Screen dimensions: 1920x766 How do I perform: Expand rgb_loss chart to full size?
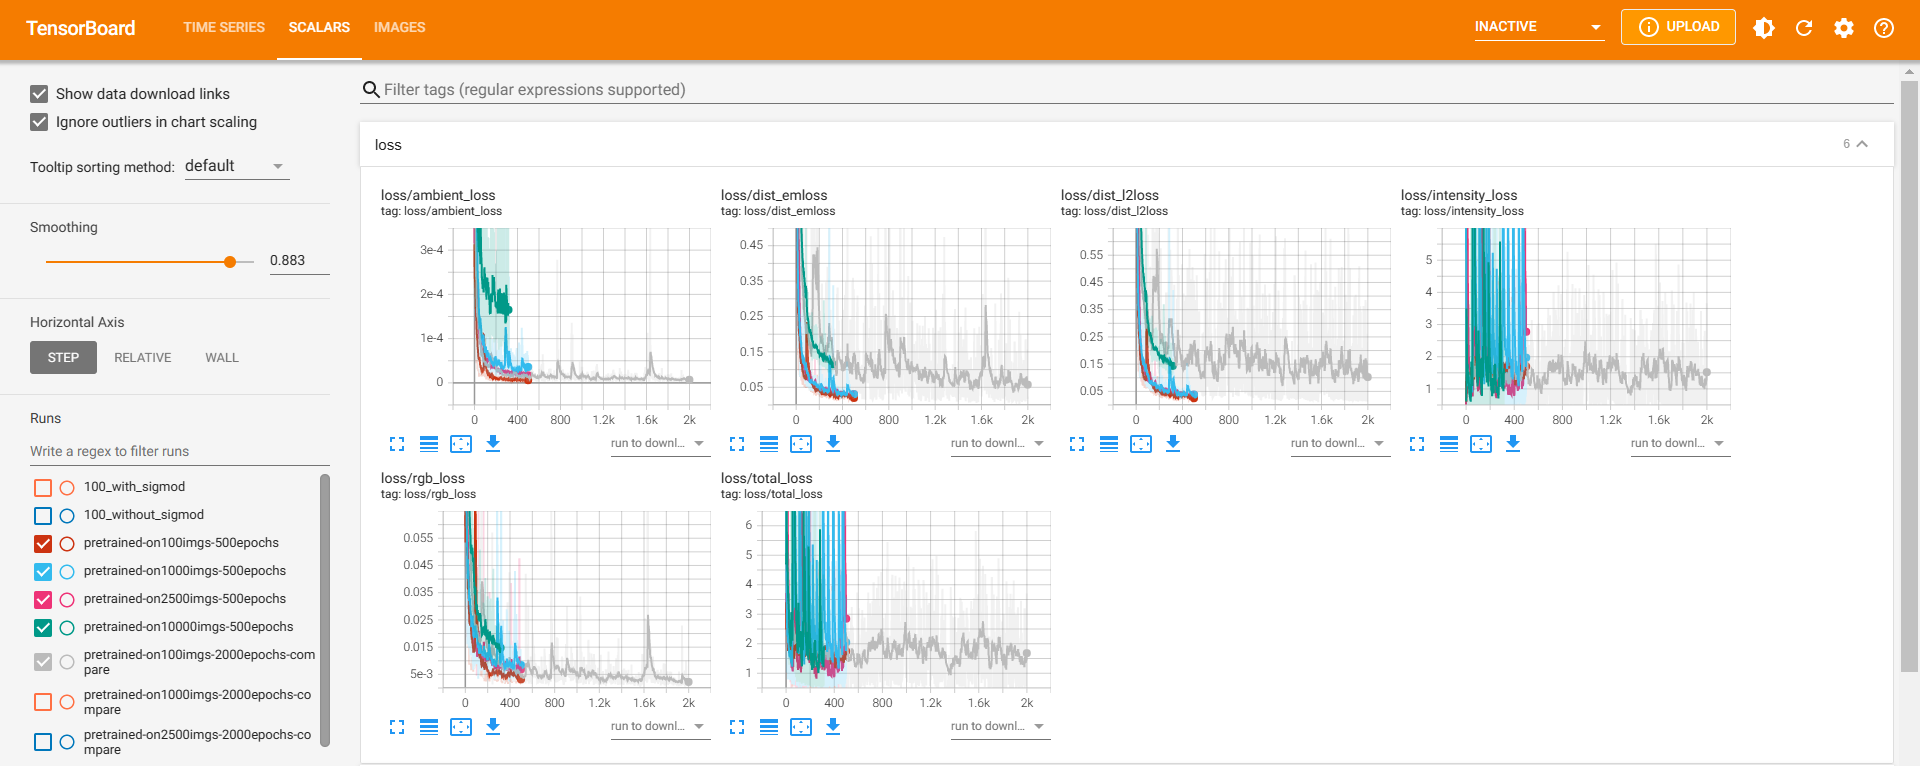[x=397, y=727]
